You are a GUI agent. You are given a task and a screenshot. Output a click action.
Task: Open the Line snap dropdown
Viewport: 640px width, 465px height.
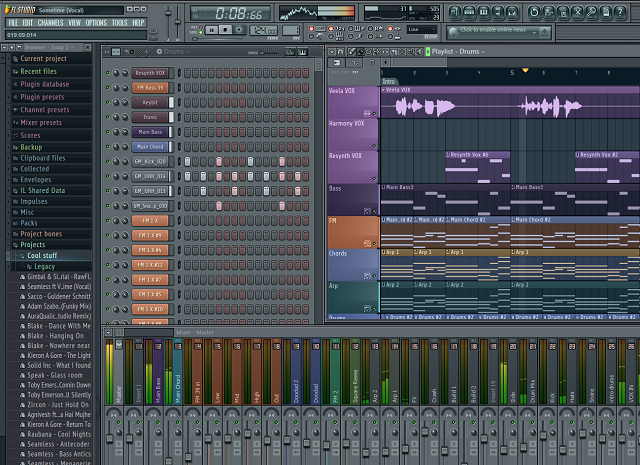[422, 29]
